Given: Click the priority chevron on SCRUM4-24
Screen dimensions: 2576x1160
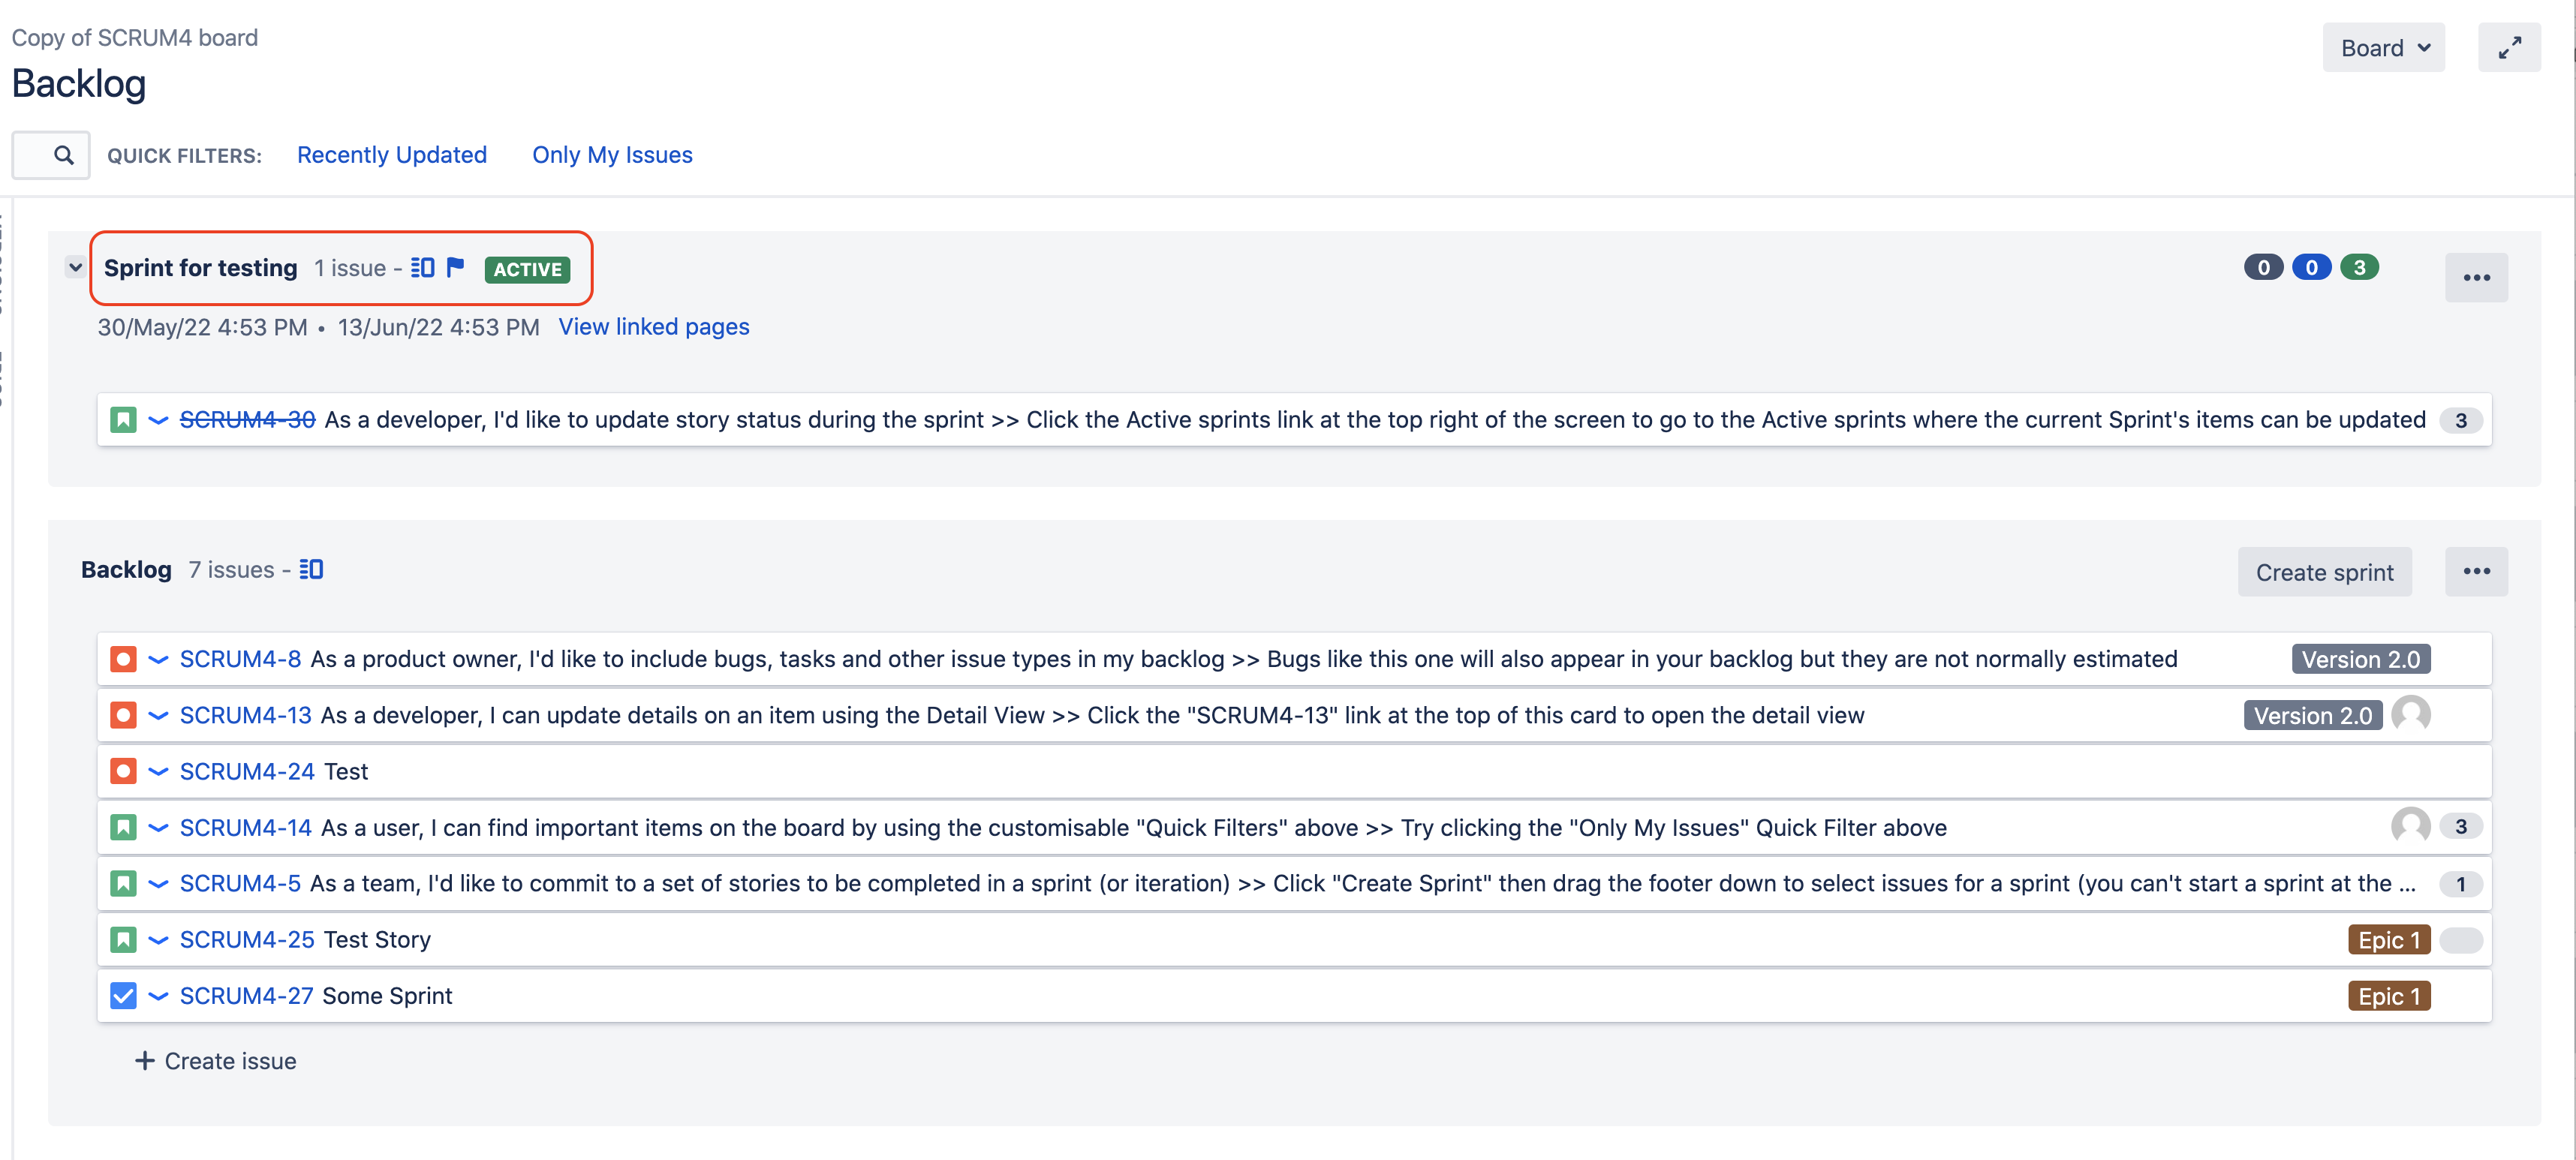Looking at the screenshot, I should (158, 771).
